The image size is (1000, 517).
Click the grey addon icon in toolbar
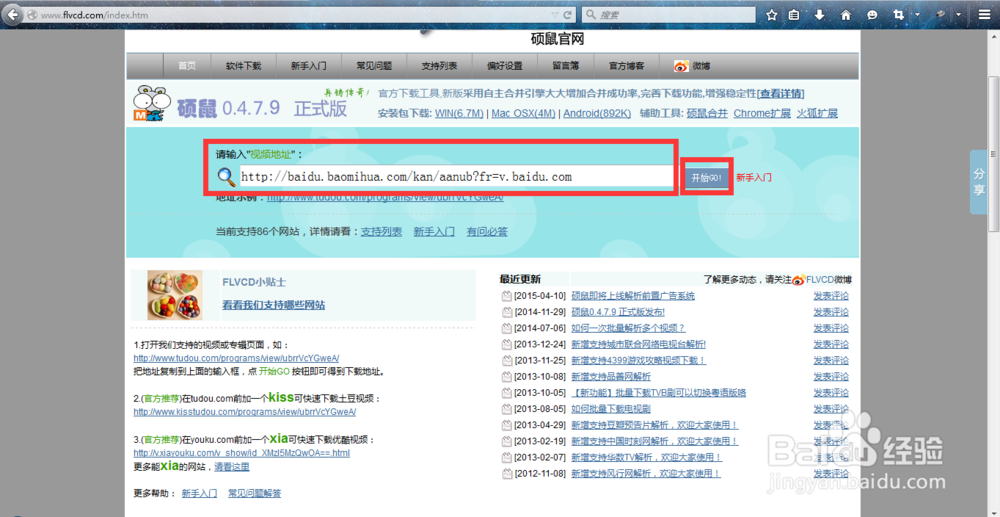coord(941,15)
